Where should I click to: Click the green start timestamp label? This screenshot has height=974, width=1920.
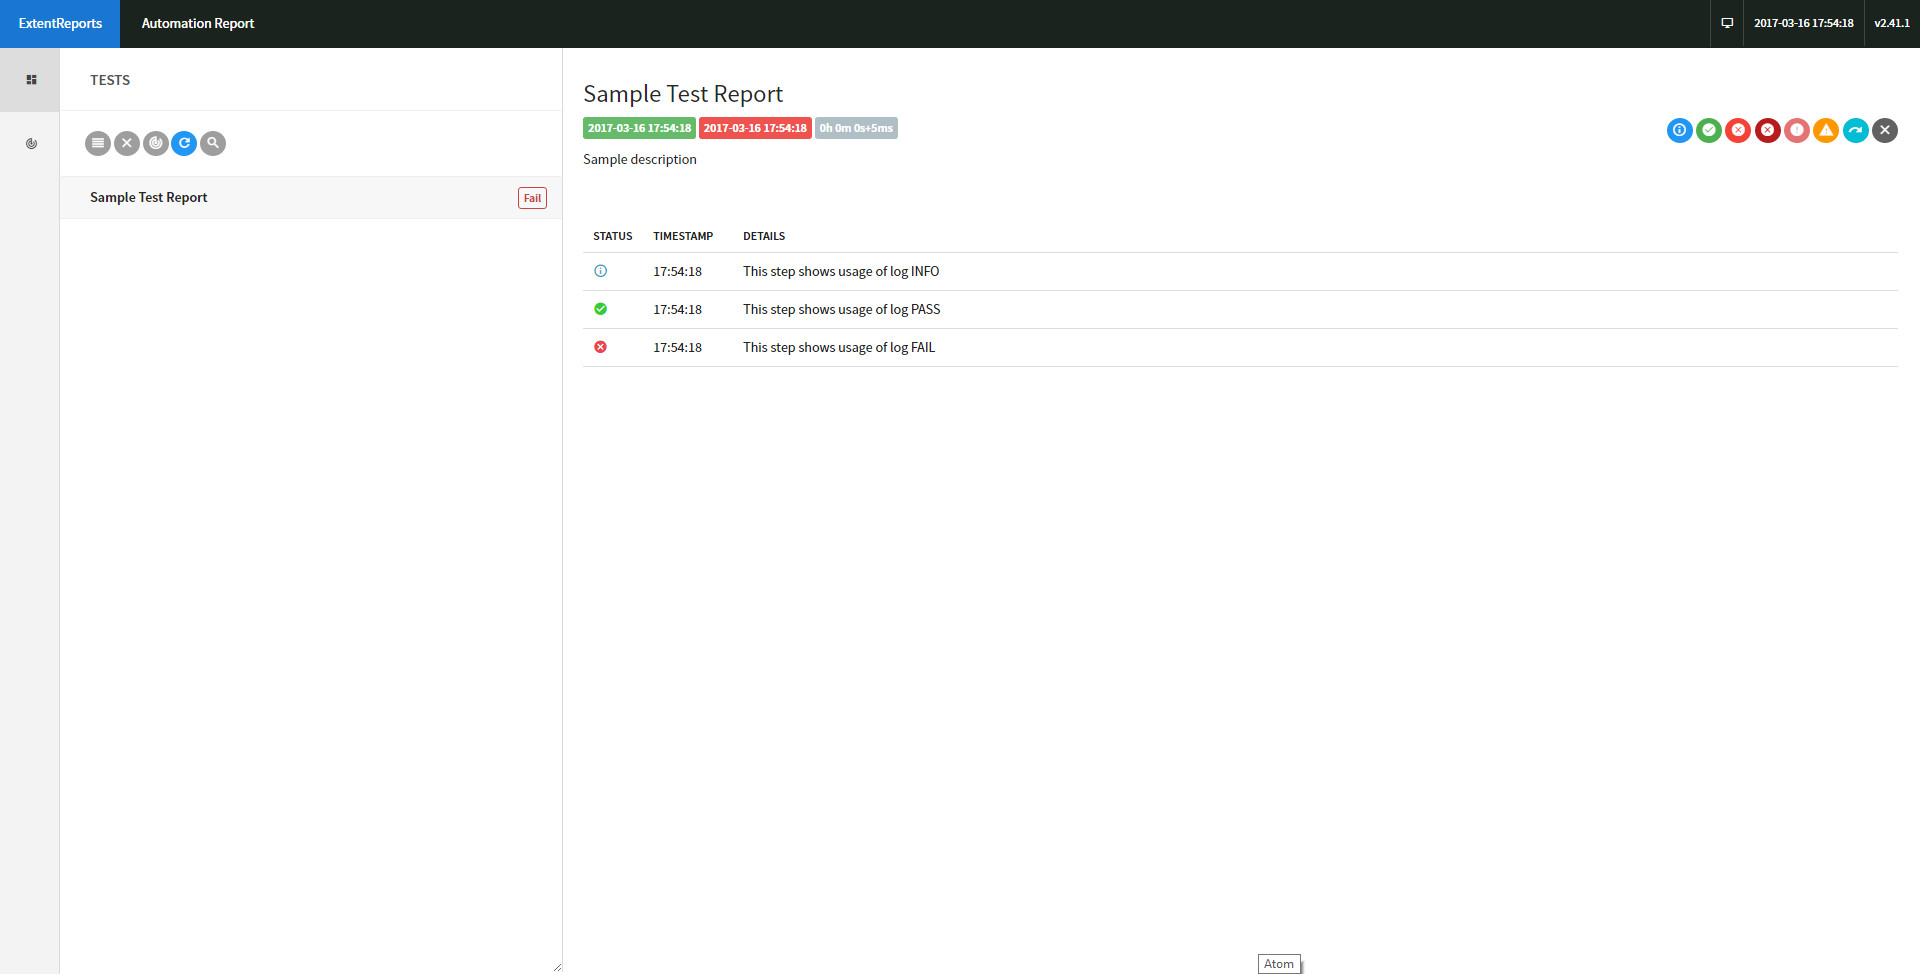click(x=639, y=128)
